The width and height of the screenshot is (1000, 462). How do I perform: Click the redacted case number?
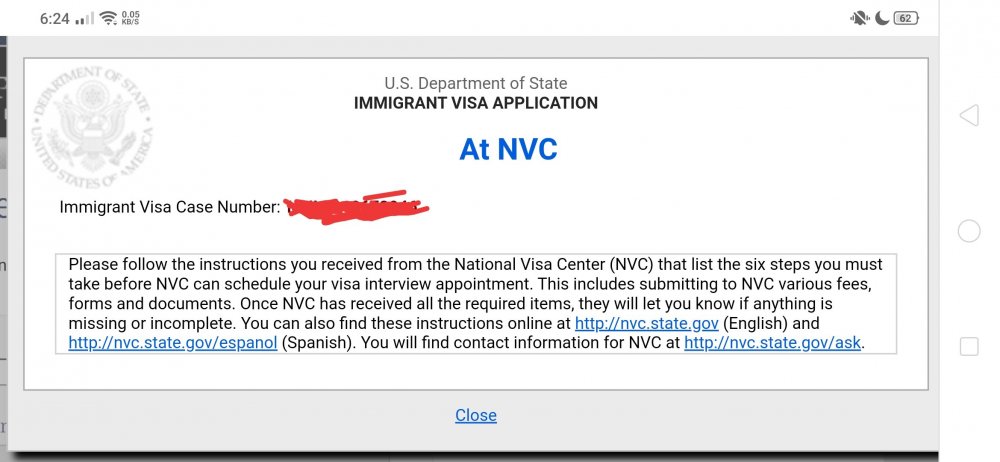[356, 205]
